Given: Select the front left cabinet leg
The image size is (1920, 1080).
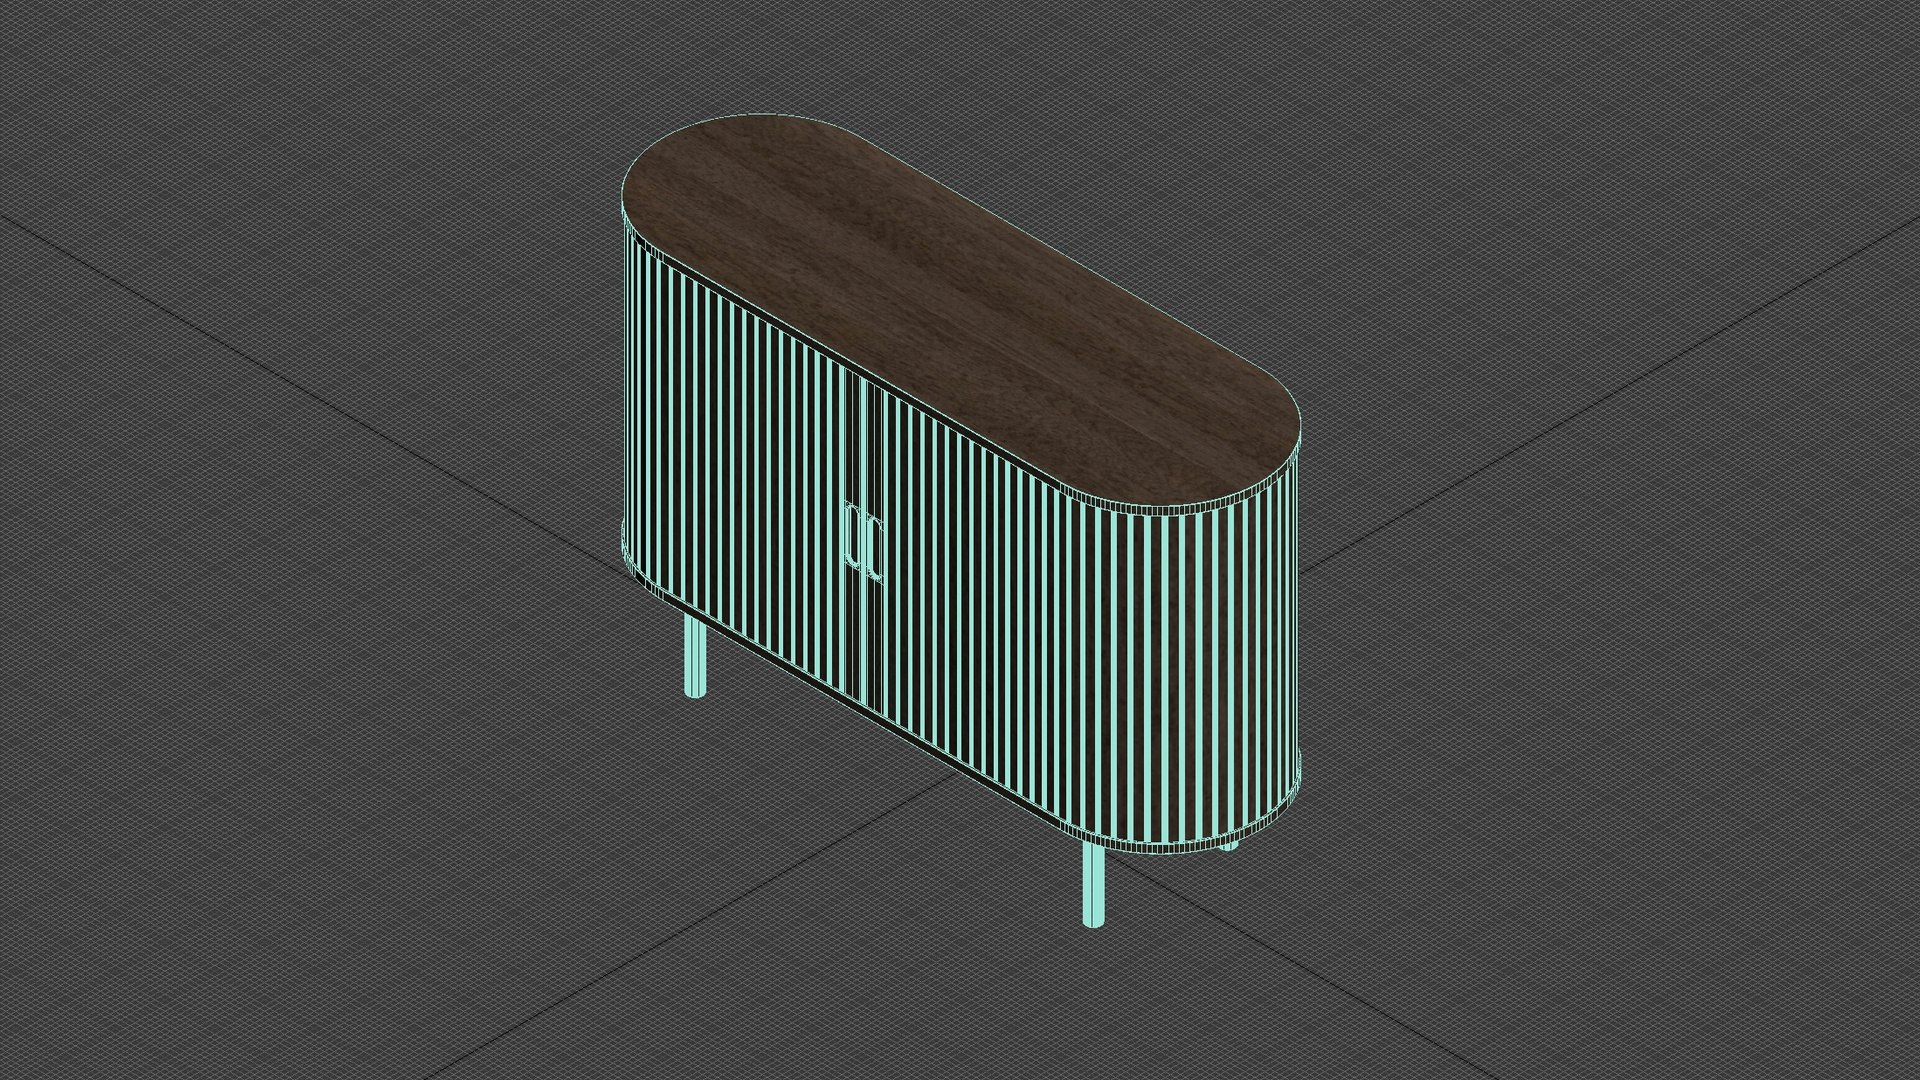Looking at the screenshot, I should (x=694, y=655).
